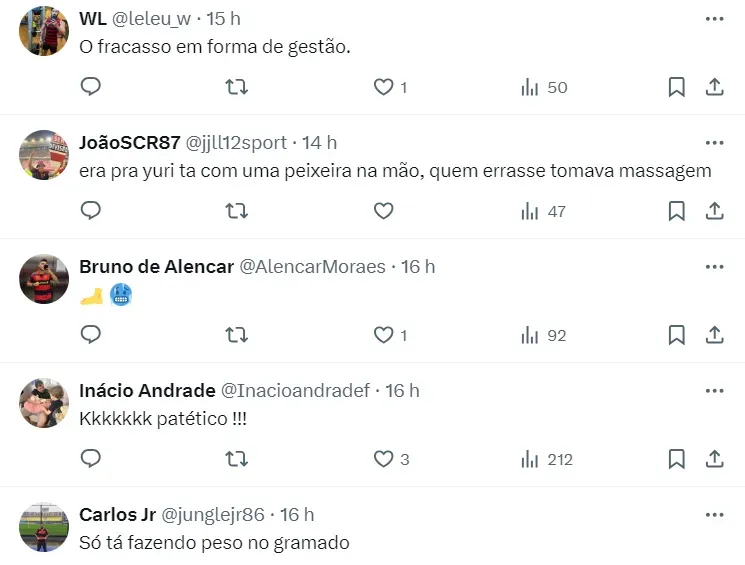745x565 pixels.
Task: Repost JoãoSCR87's tweet
Action: (237, 211)
